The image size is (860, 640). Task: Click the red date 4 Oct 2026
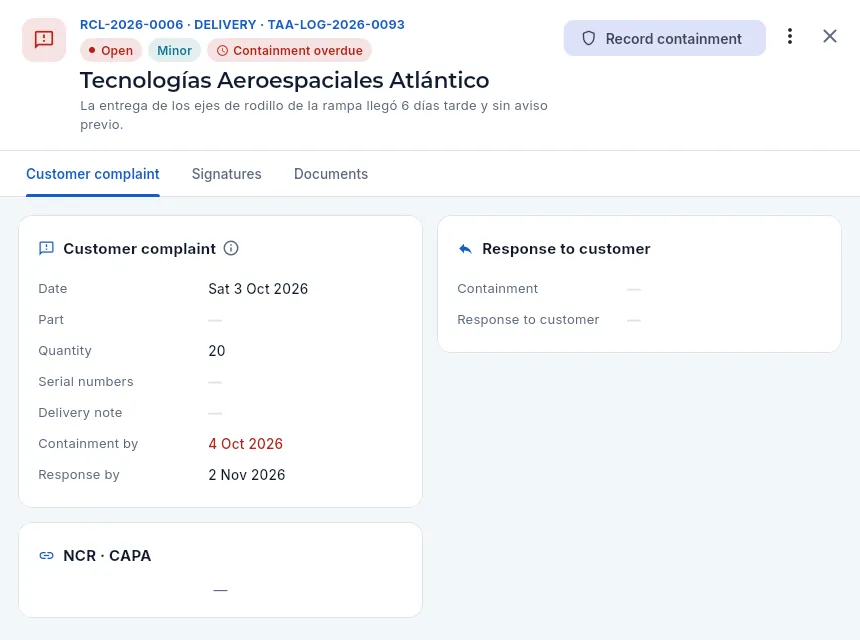(245, 444)
